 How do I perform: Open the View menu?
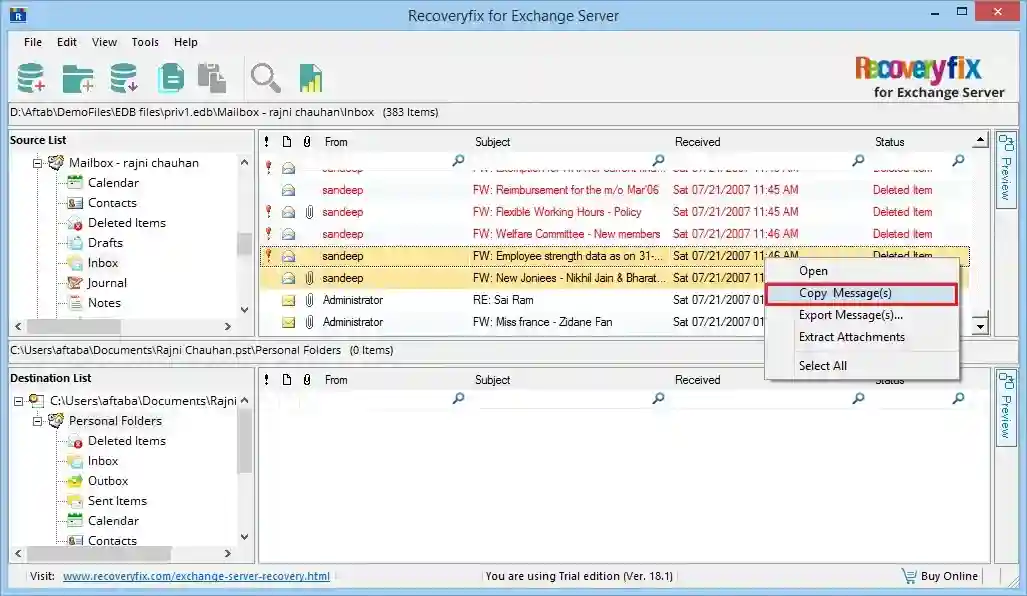tap(104, 42)
